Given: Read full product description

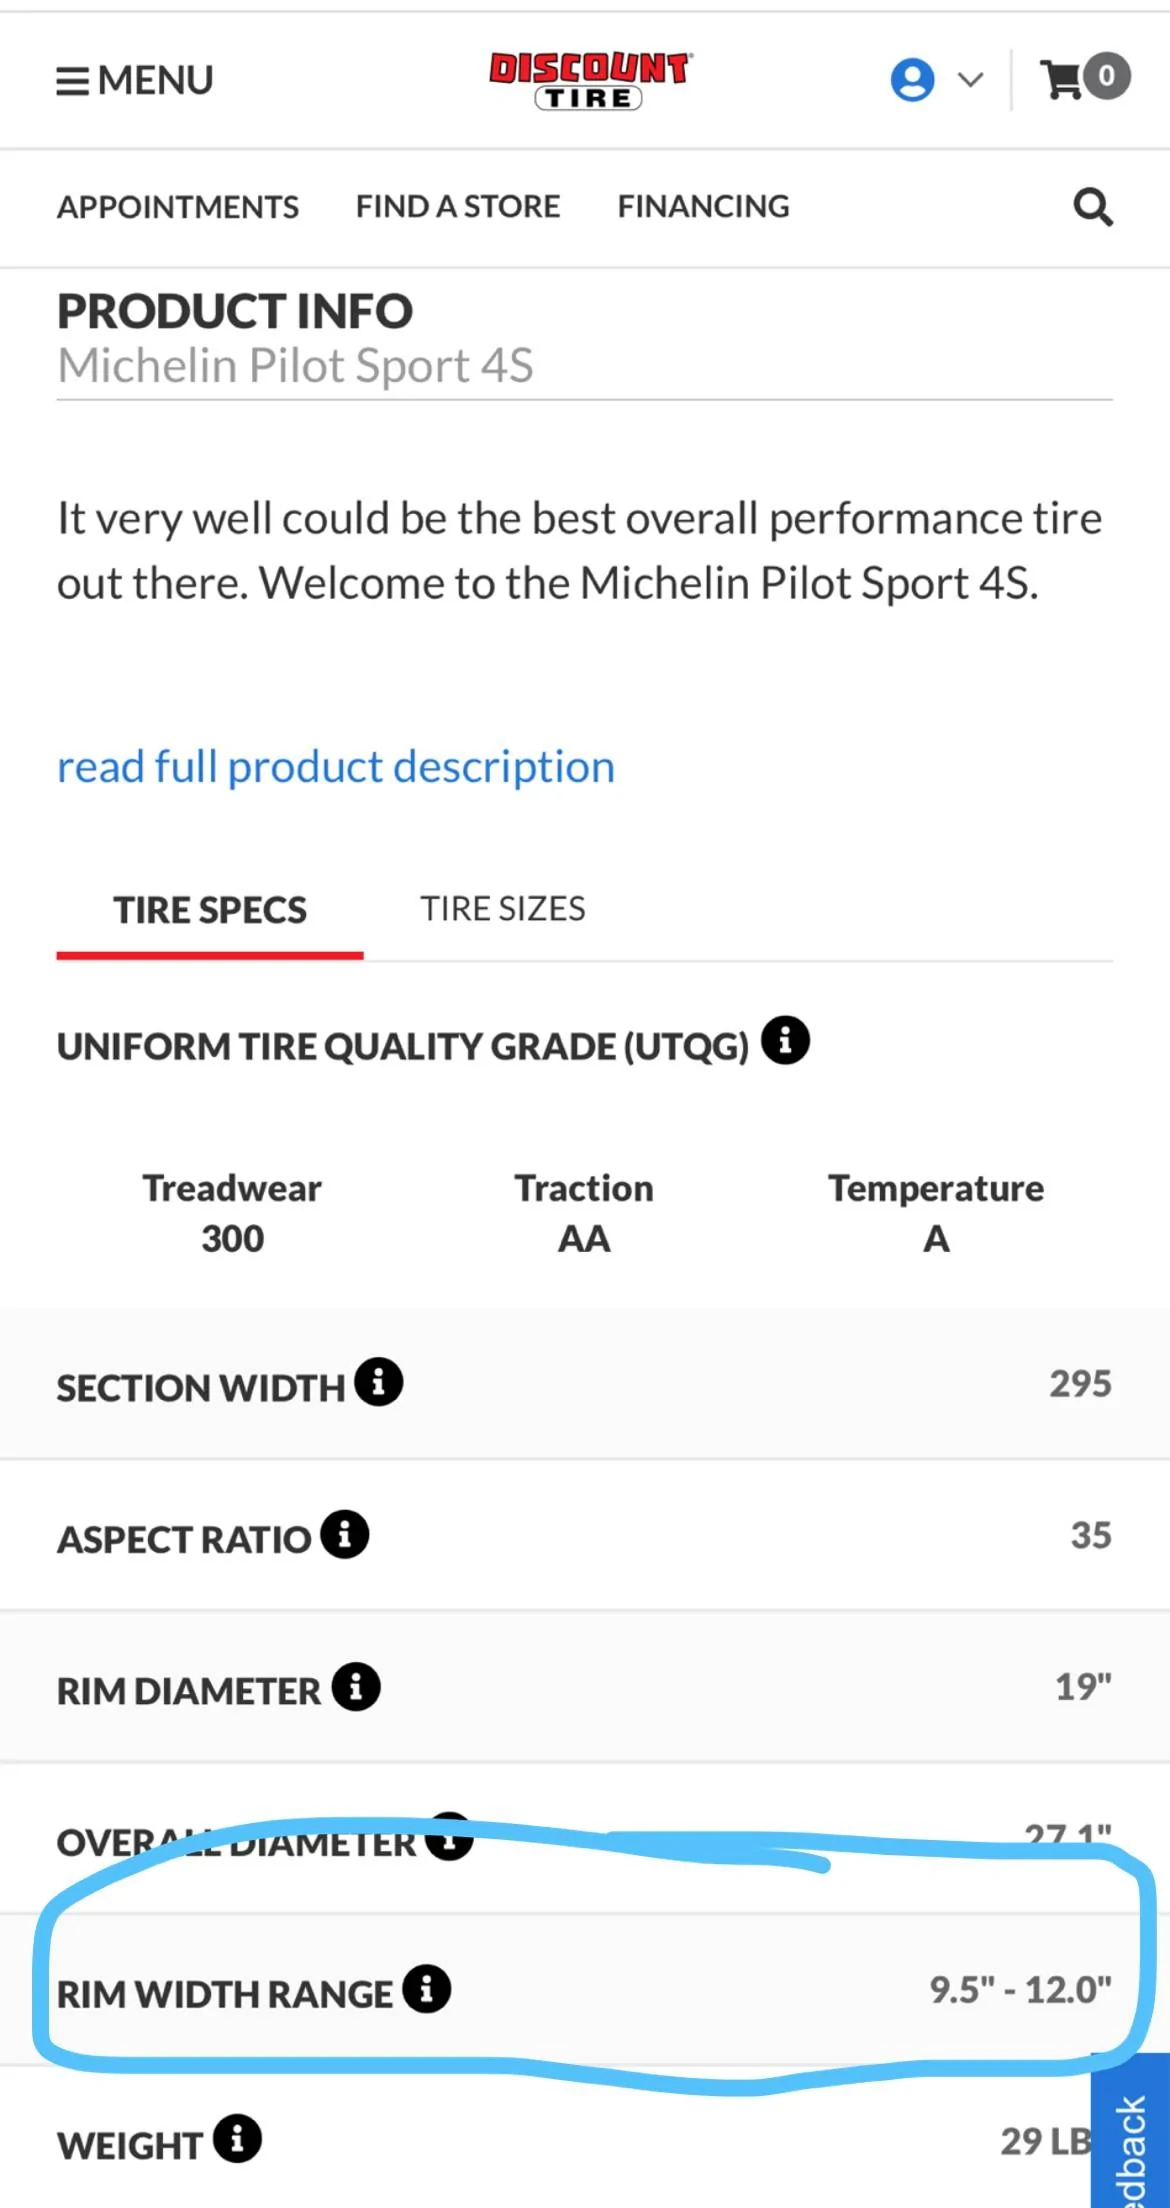Looking at the screenshot, I should pos(336,767).
